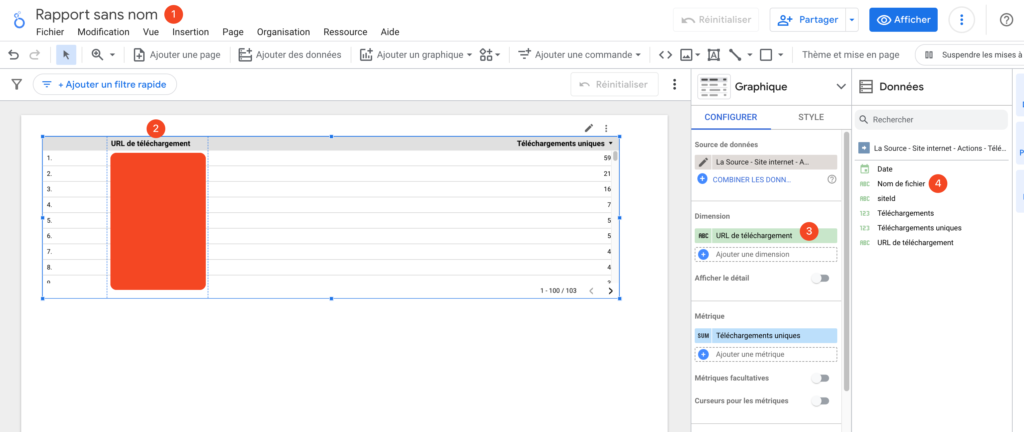Select the cursor selection mode tool

click(x=66, y=55)
